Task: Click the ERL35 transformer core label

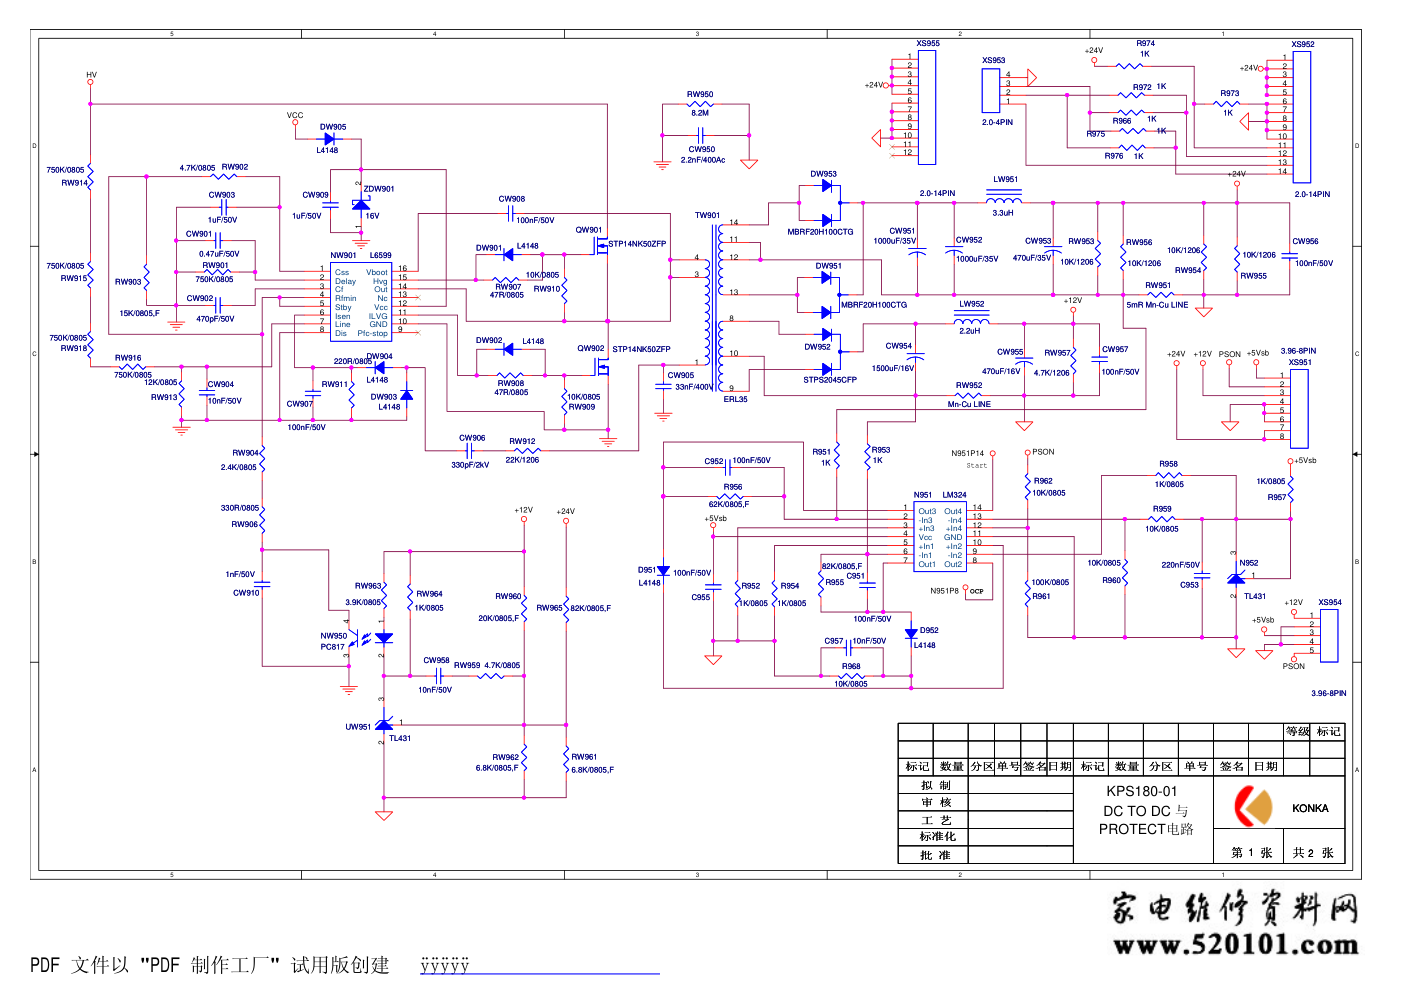Action: point(735,399)
